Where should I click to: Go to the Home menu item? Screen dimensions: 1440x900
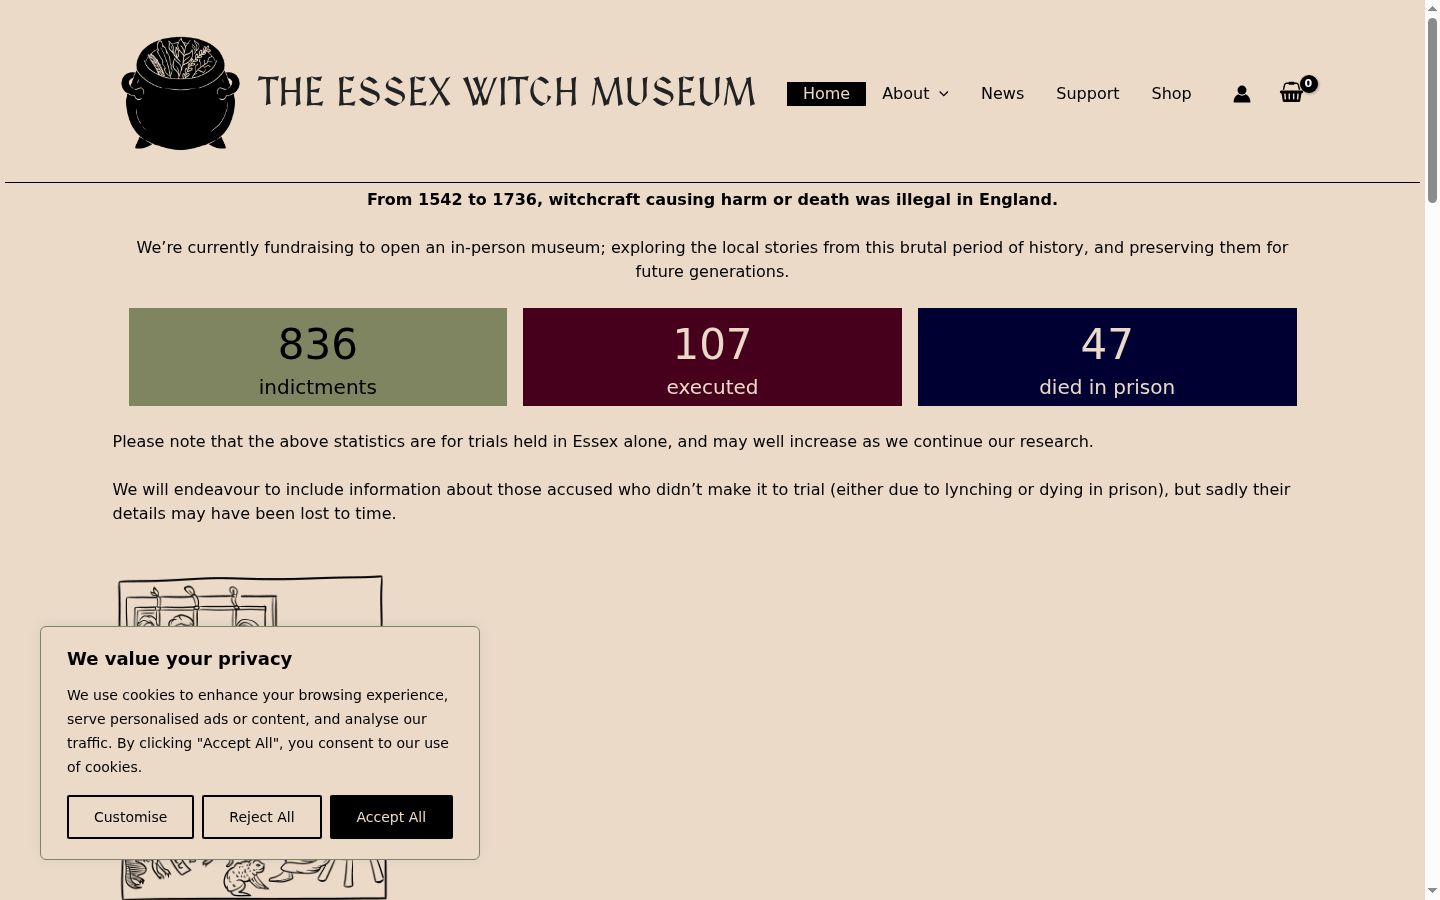click(826, 94)
